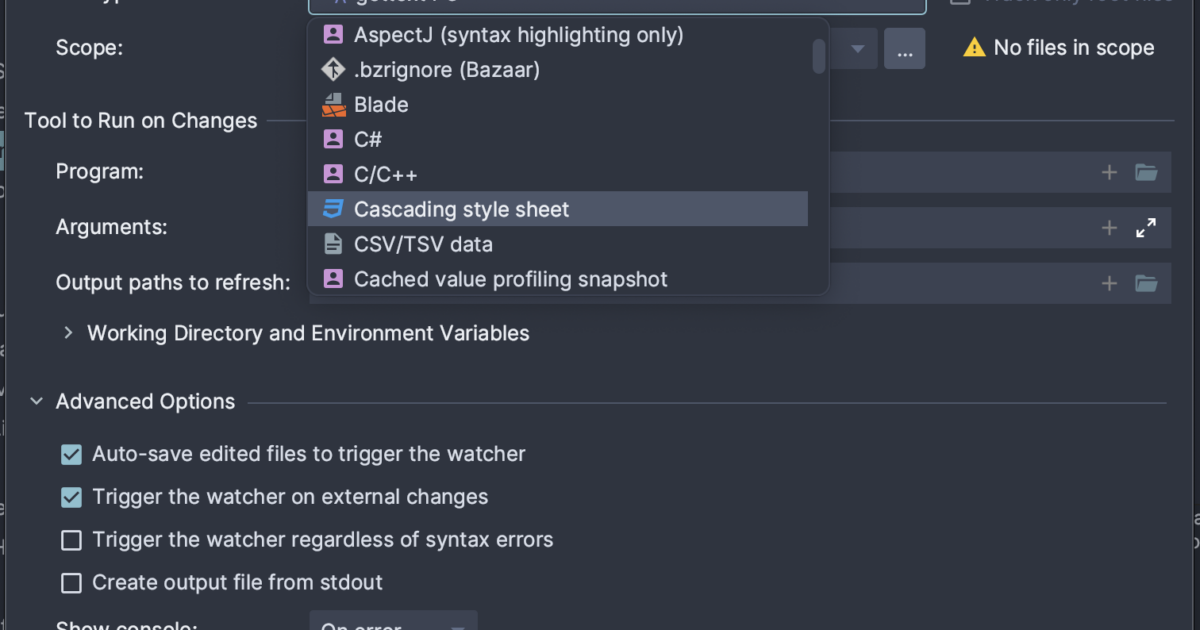Collapse the Advanced Options section
1200x630 pixels.
click(37, 402)
